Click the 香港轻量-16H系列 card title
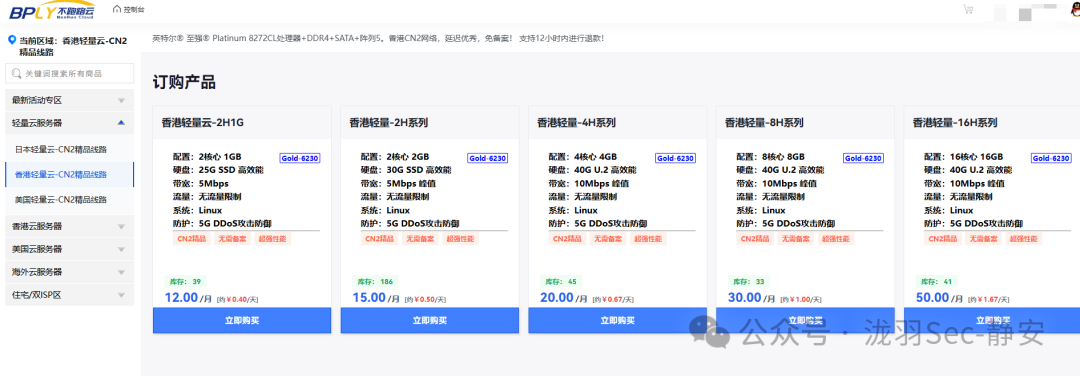Viewport: 1080px width, 376px height. (955, 123)
